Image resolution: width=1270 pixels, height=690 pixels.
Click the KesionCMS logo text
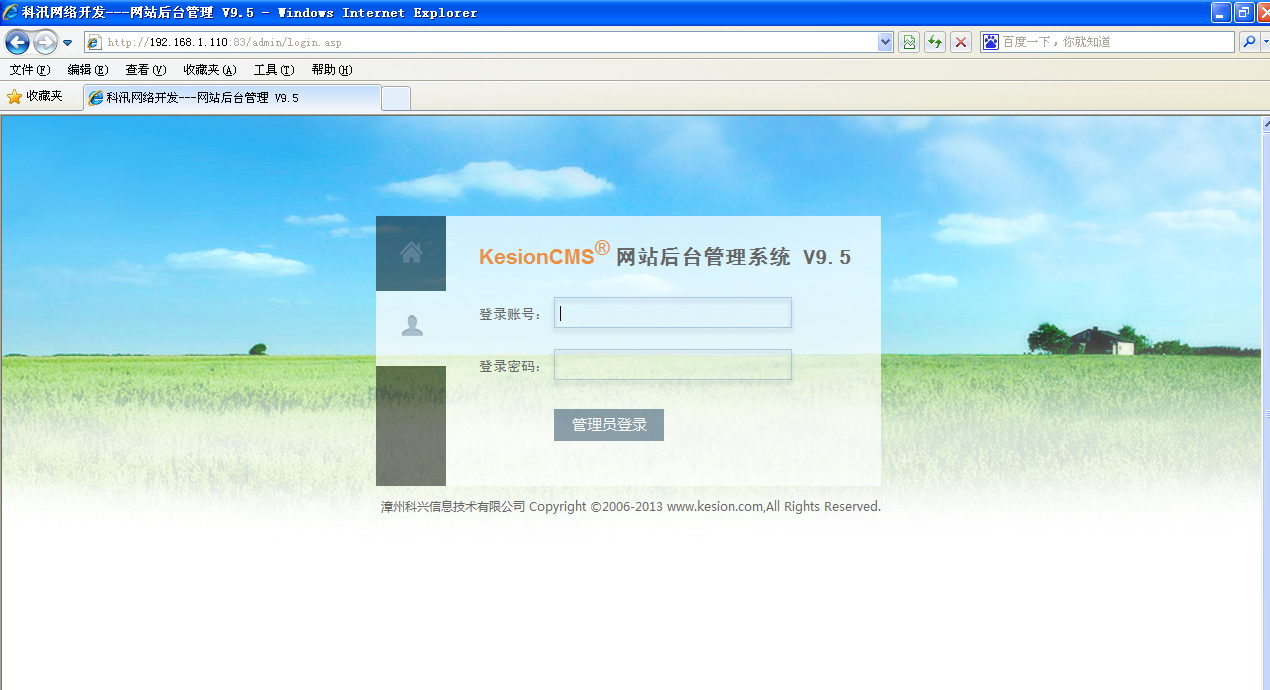tap(544, 255)
